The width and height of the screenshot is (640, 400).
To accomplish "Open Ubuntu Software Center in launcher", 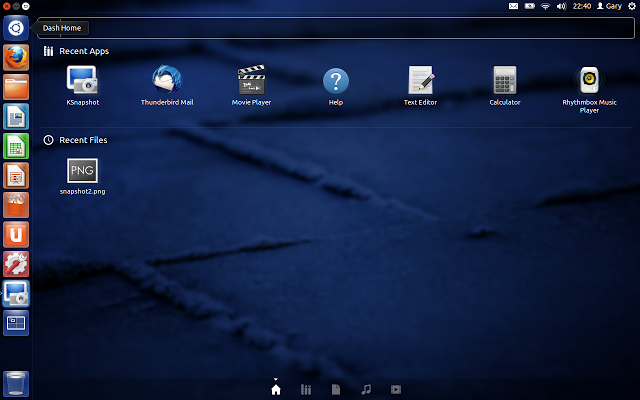I will click(16, 205).
